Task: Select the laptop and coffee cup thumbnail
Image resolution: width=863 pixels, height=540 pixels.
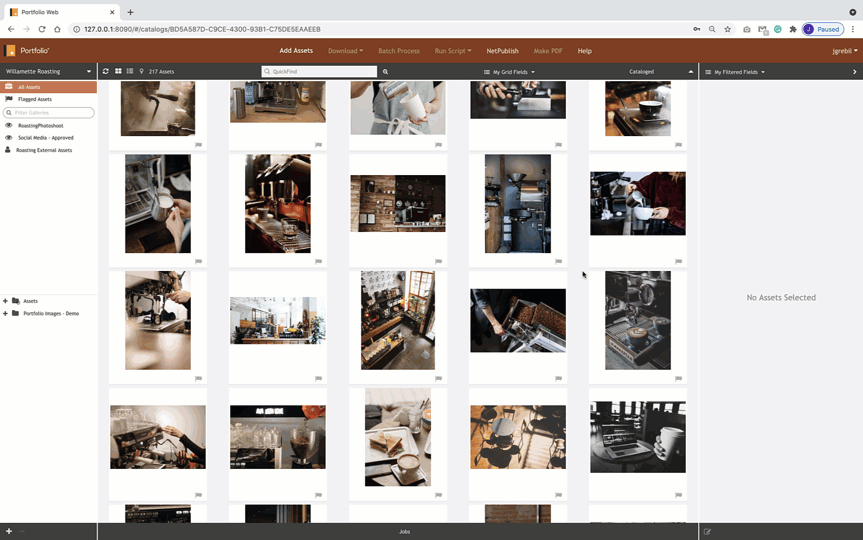Action: point(638,437)
